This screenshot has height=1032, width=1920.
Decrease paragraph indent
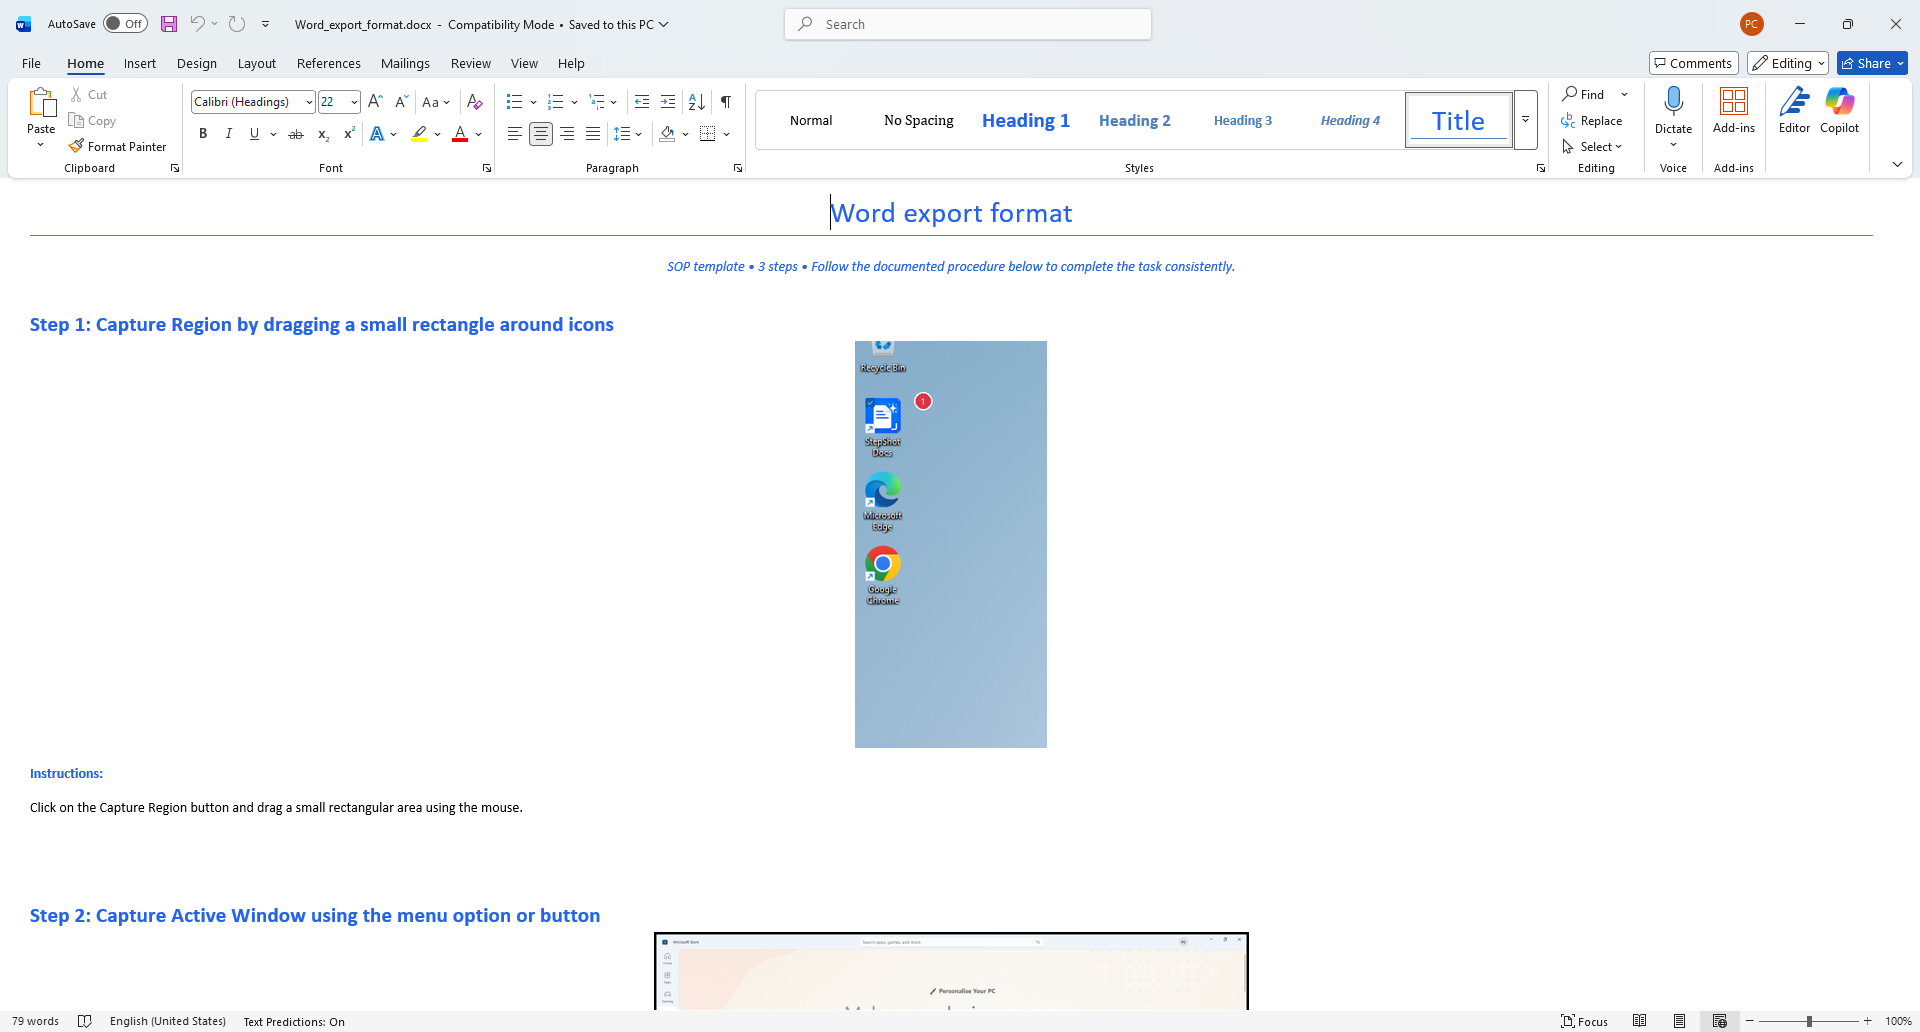[642, 102]
